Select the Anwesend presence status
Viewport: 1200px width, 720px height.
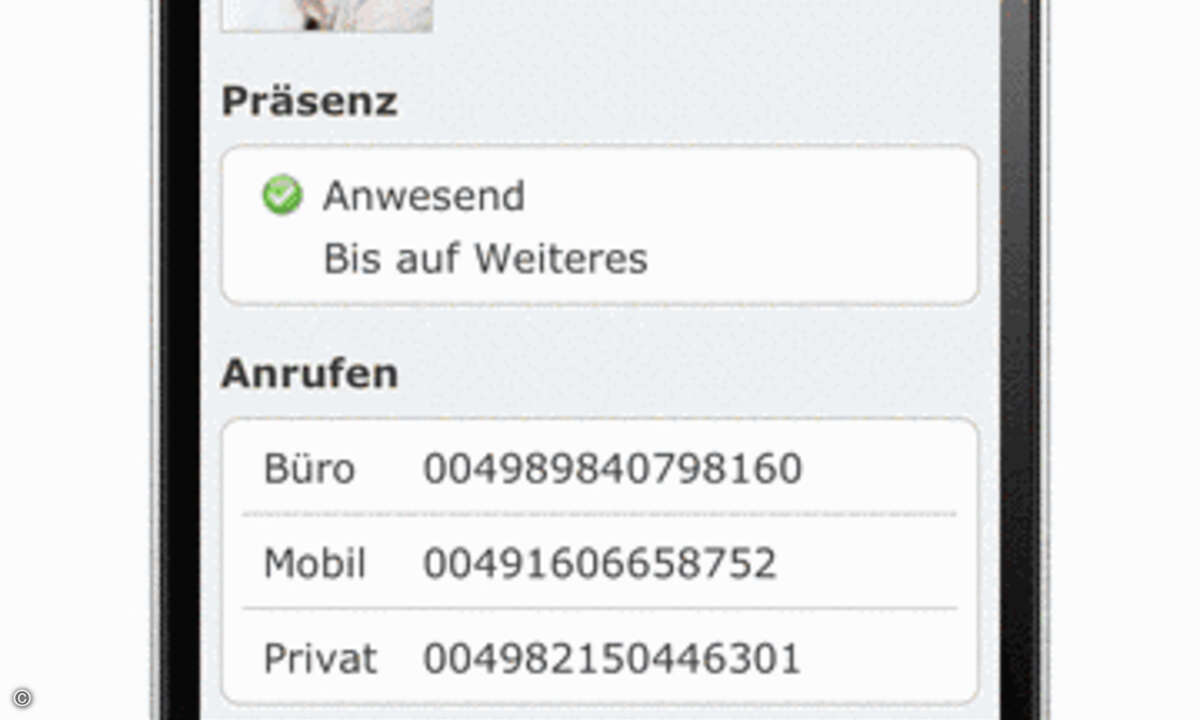423,196
